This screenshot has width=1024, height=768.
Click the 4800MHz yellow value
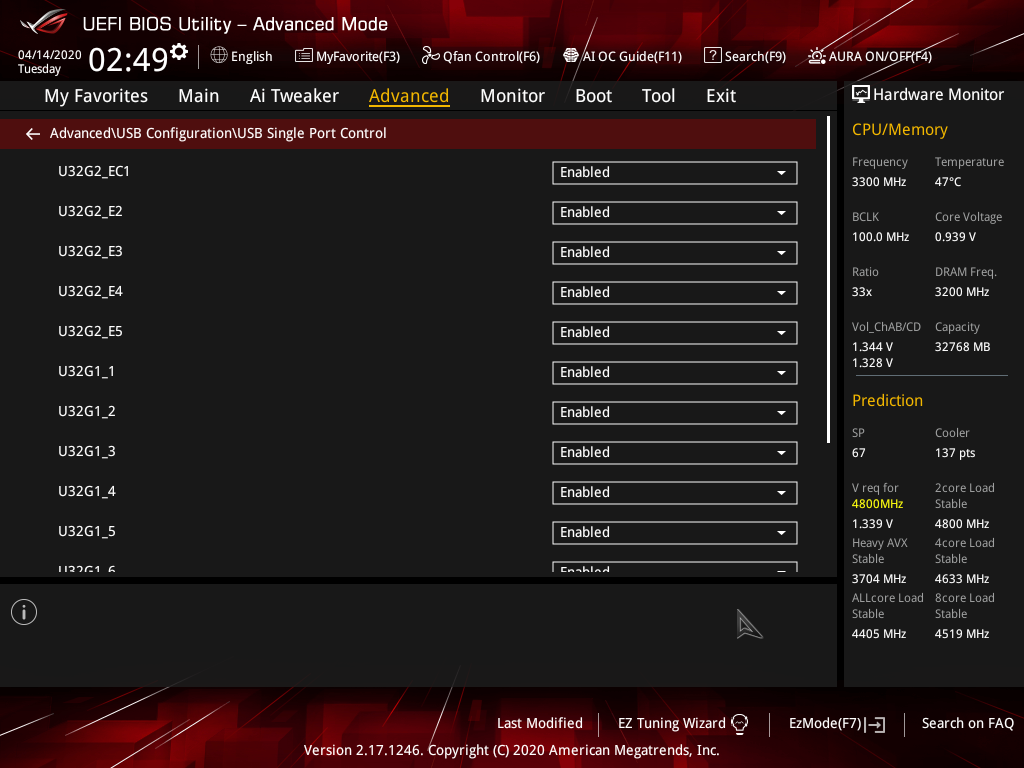click(877, 504)
